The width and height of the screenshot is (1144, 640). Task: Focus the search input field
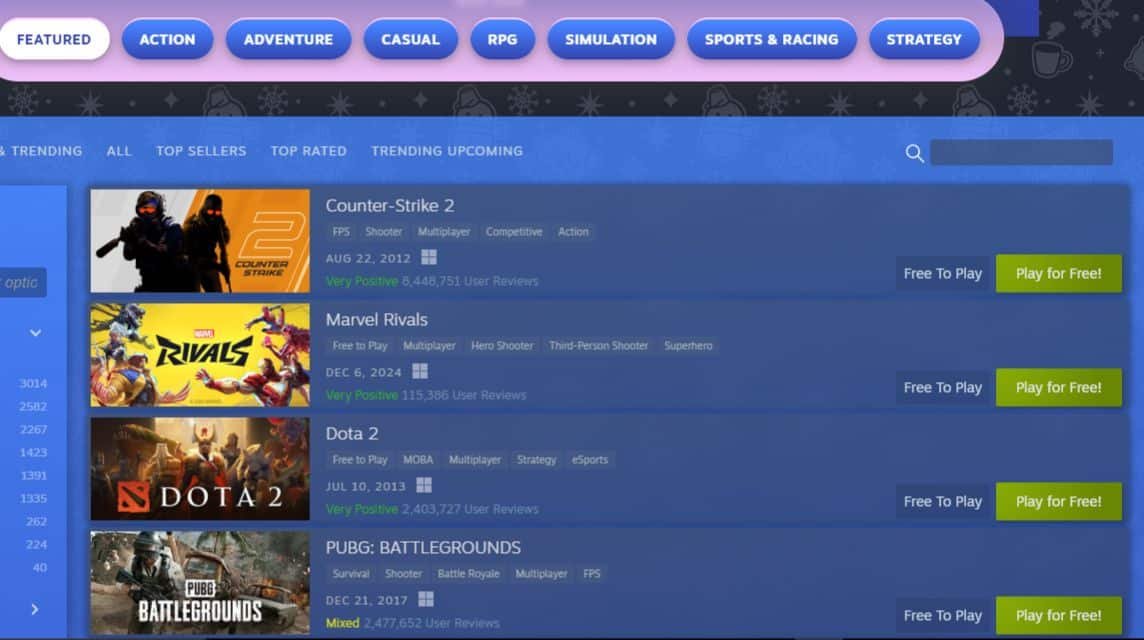pyautogui.click(x=1021, y=153)
